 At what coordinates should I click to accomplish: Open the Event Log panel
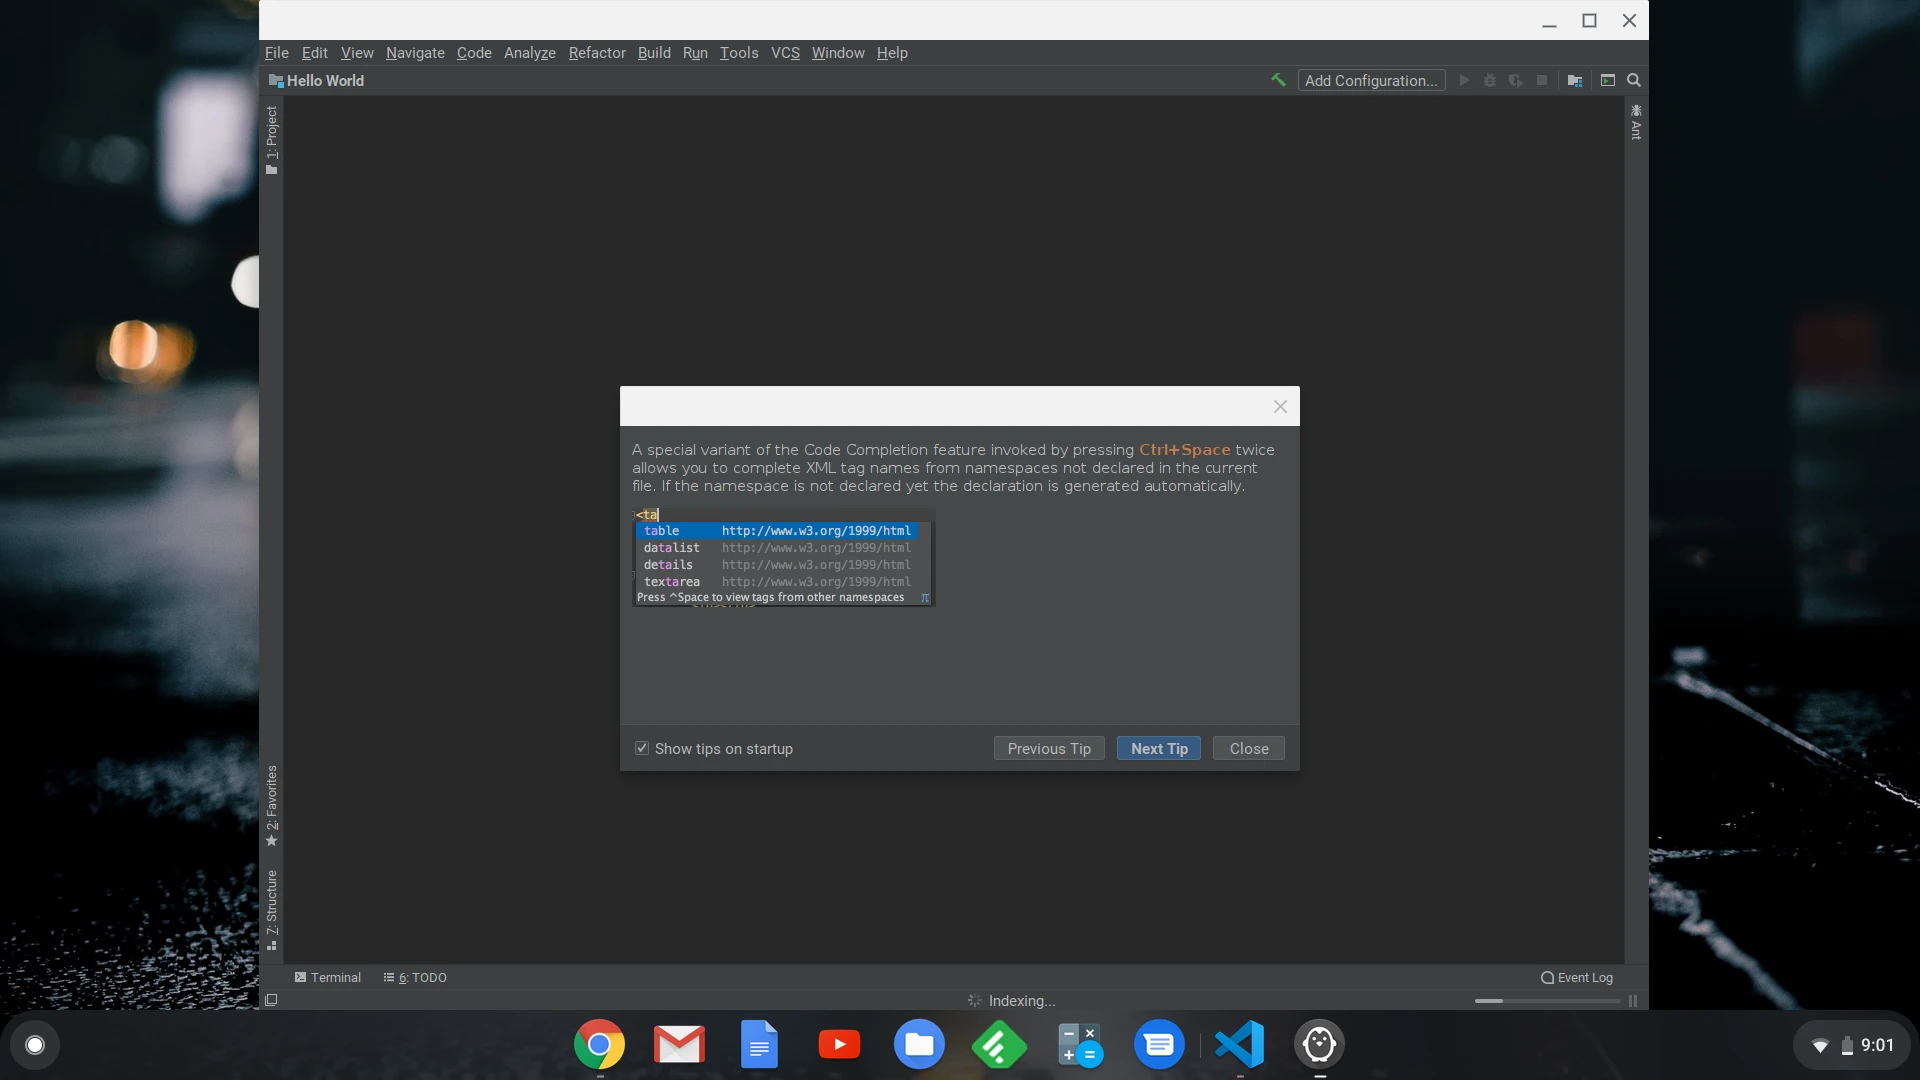tap(1577, 977)
